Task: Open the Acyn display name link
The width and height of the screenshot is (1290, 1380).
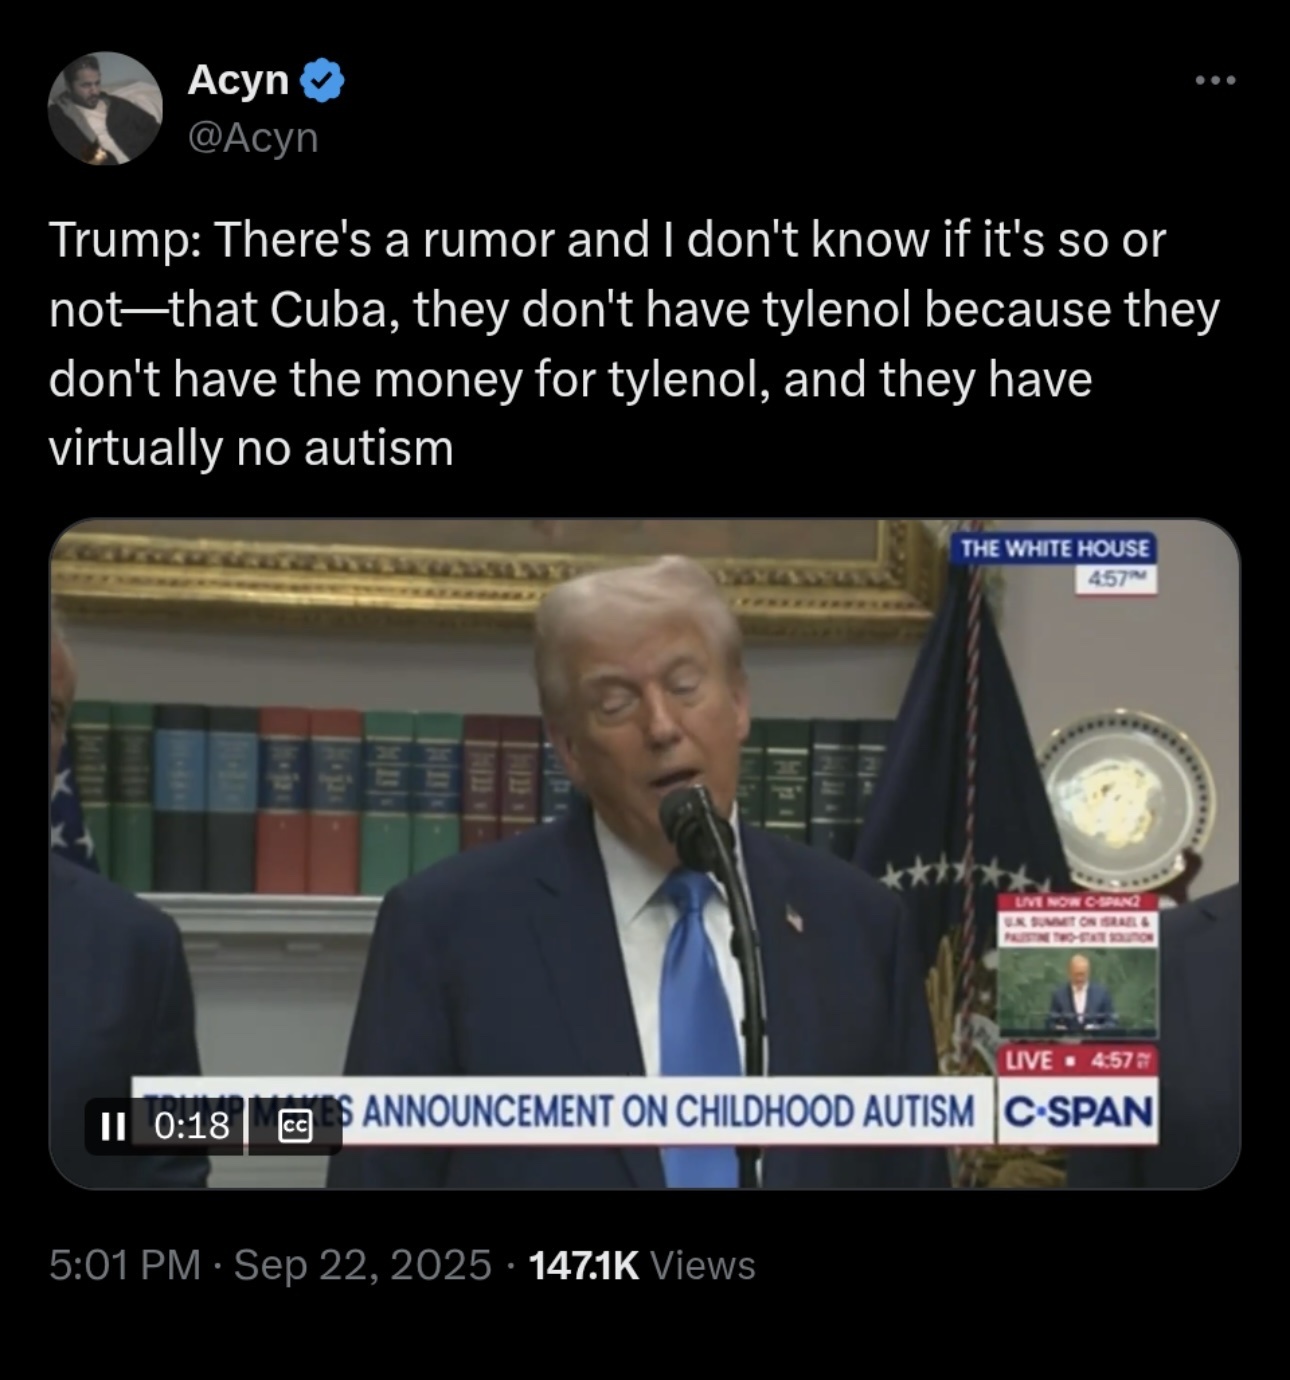Action: click(x=238, y=79)
